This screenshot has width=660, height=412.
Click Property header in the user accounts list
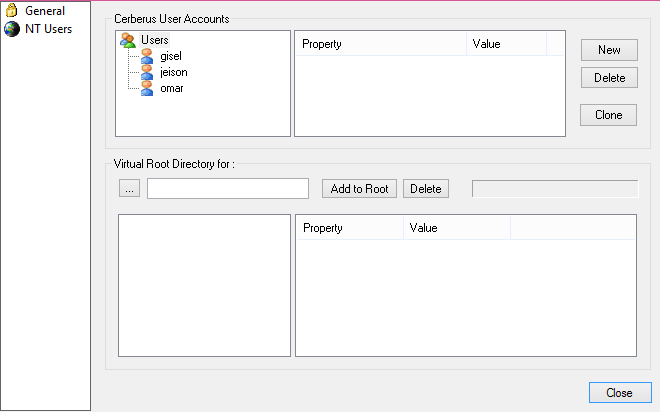(382, 44)
